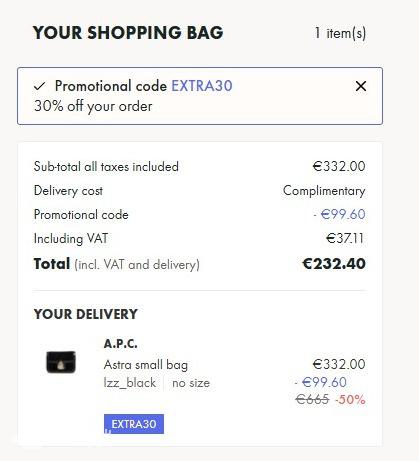This screenshot has width=419, height=461.
Task: Click the YOUR SHOPPING BAG heading
Action: click(128, 33)
